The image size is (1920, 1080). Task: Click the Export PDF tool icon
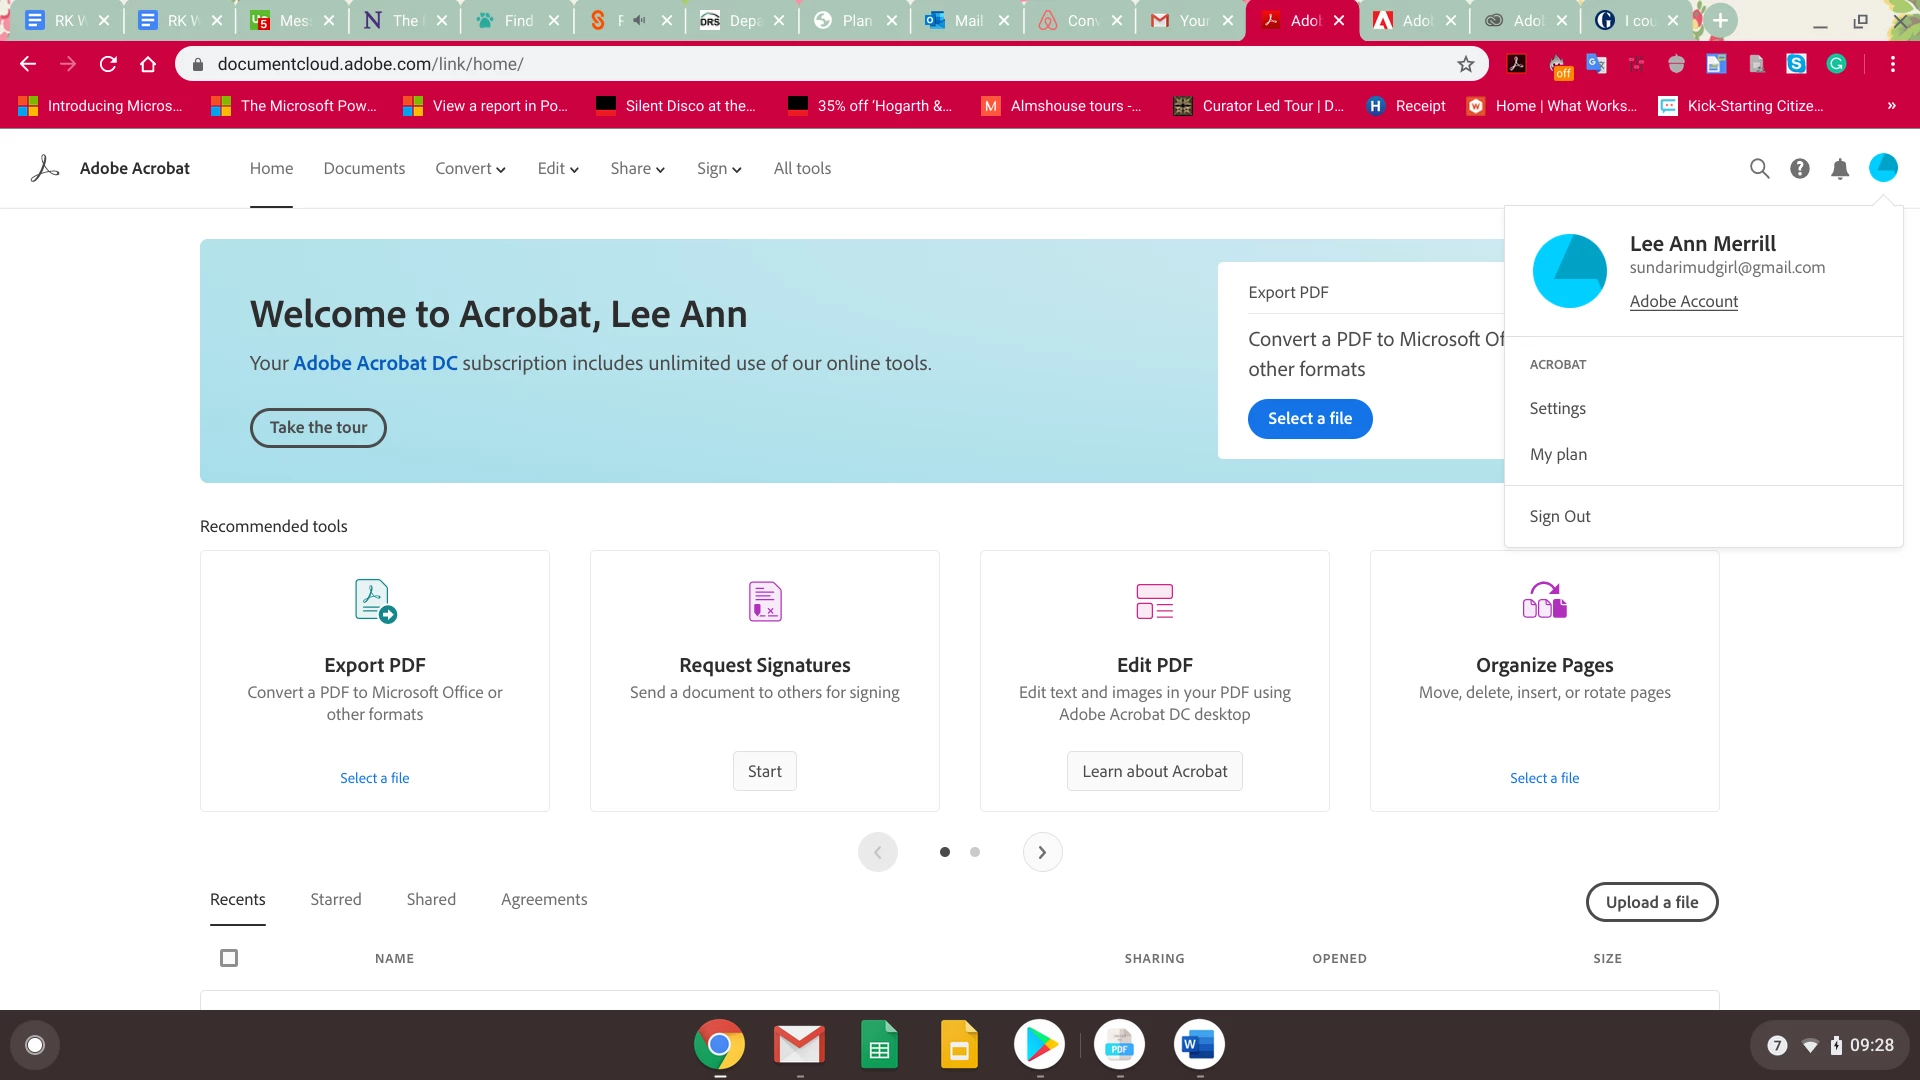(375, 601)
